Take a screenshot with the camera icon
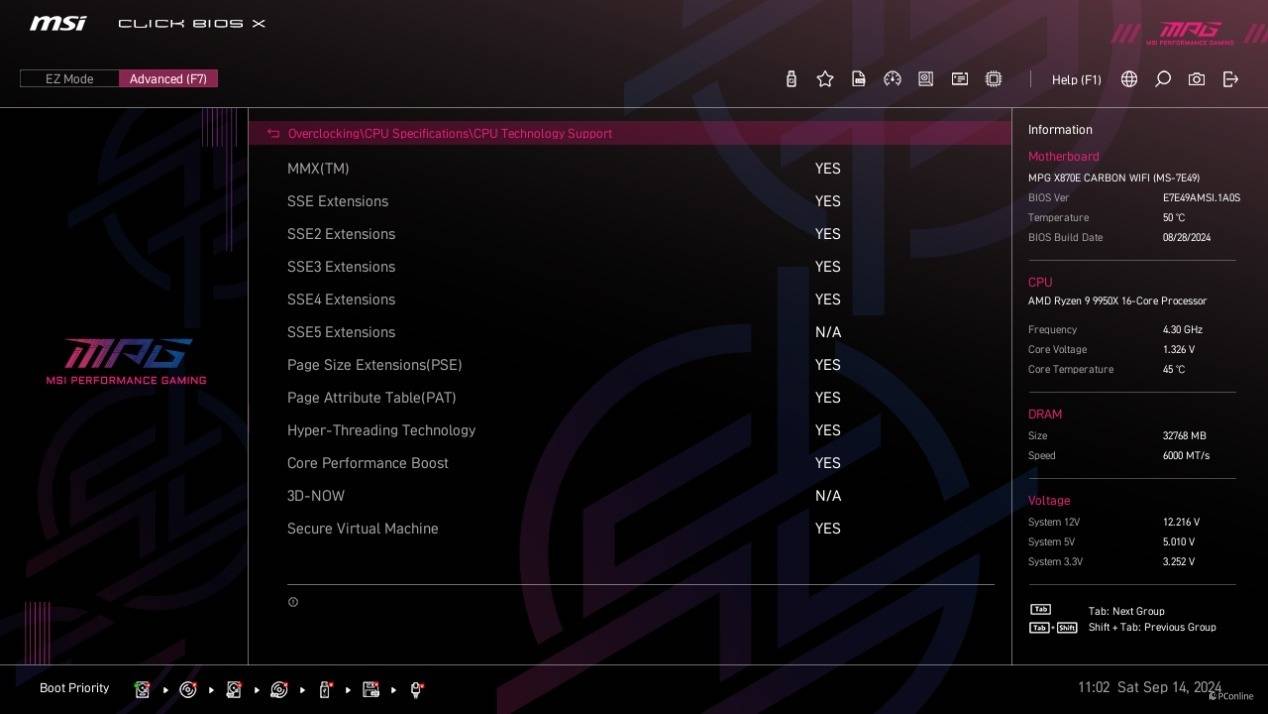 tap(1197, 79)
